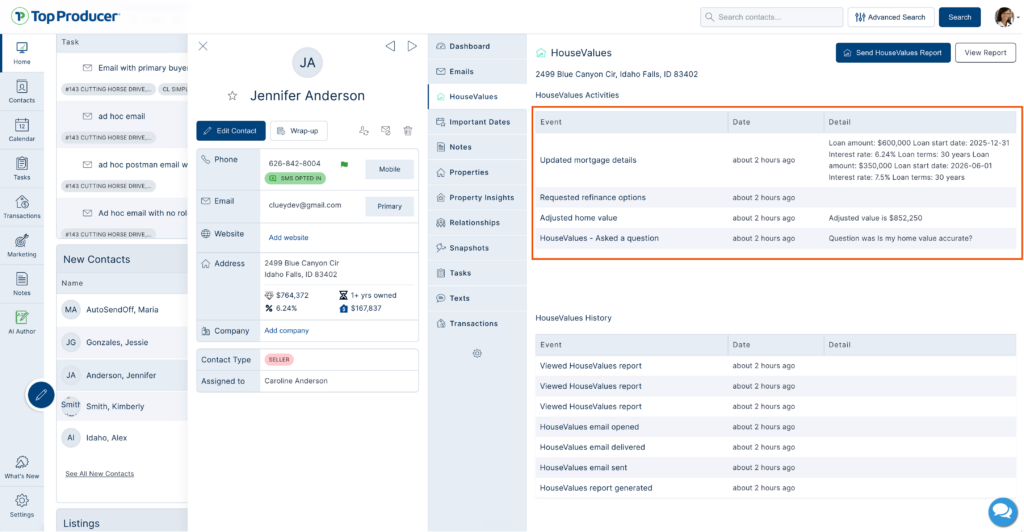This screenshot has height=532, width=1024.
Task: Click the envelope icon beside Wrap-up
Action: coord(386,131)
